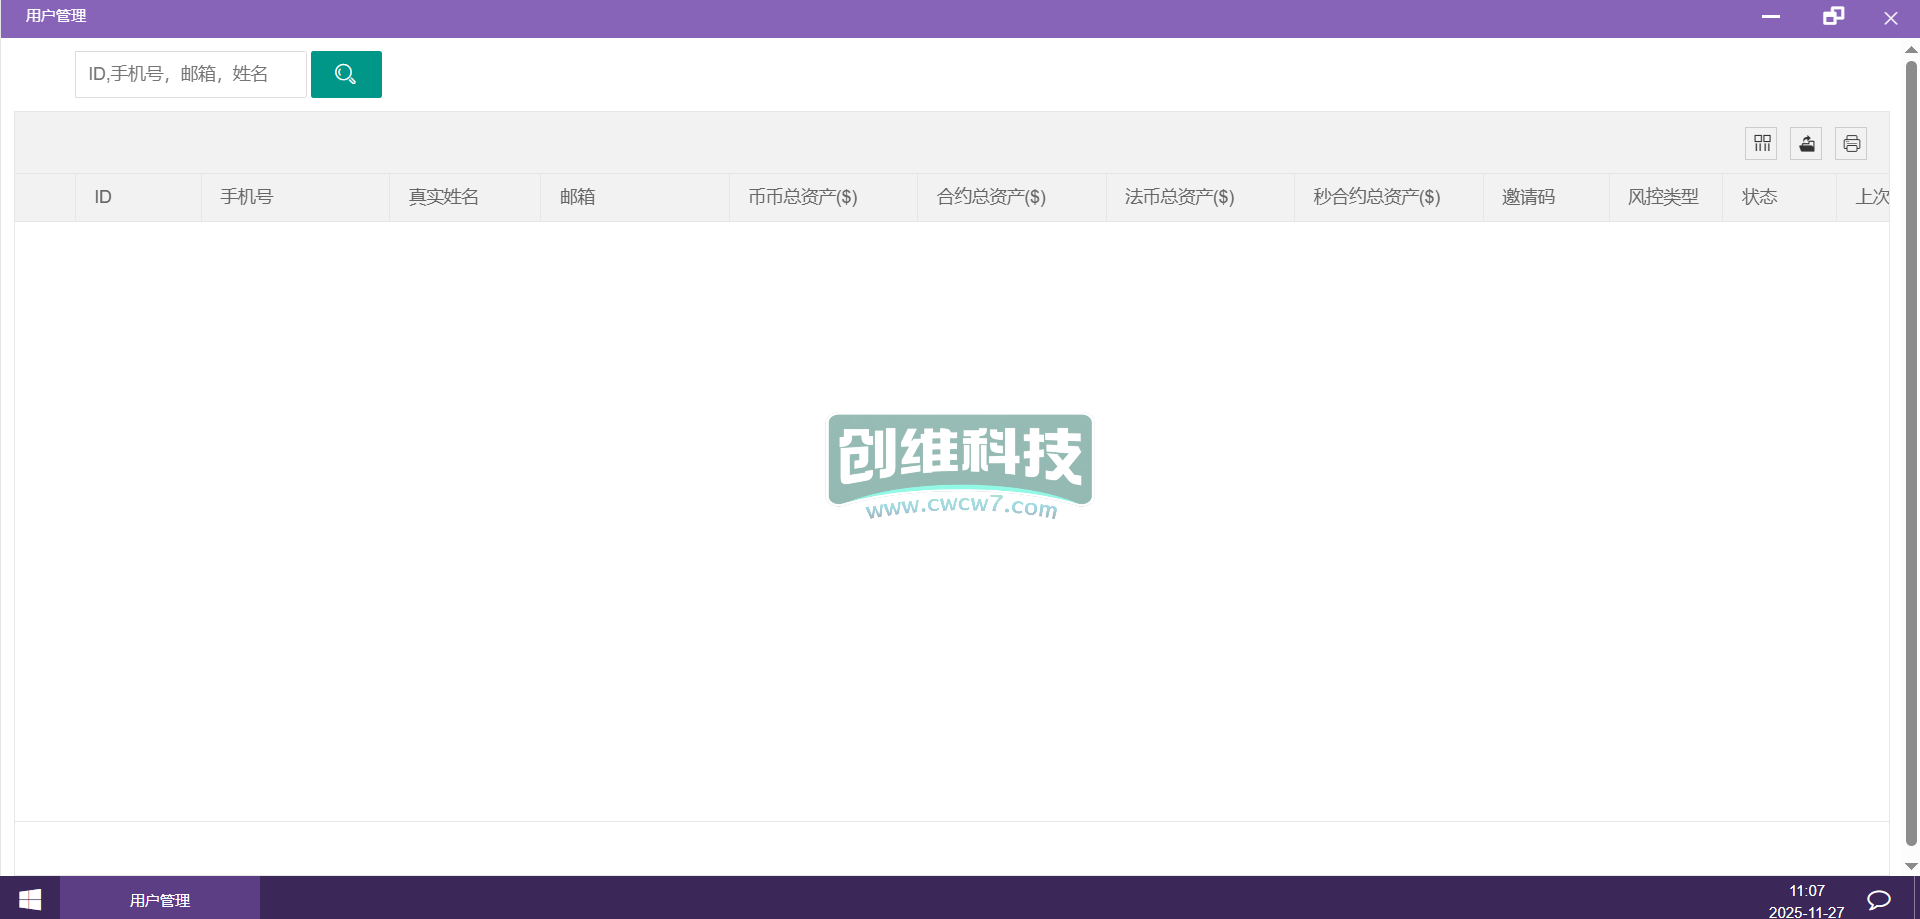Open the taskbar notification center icon
1920x919 pixels.
(1879, 899)
